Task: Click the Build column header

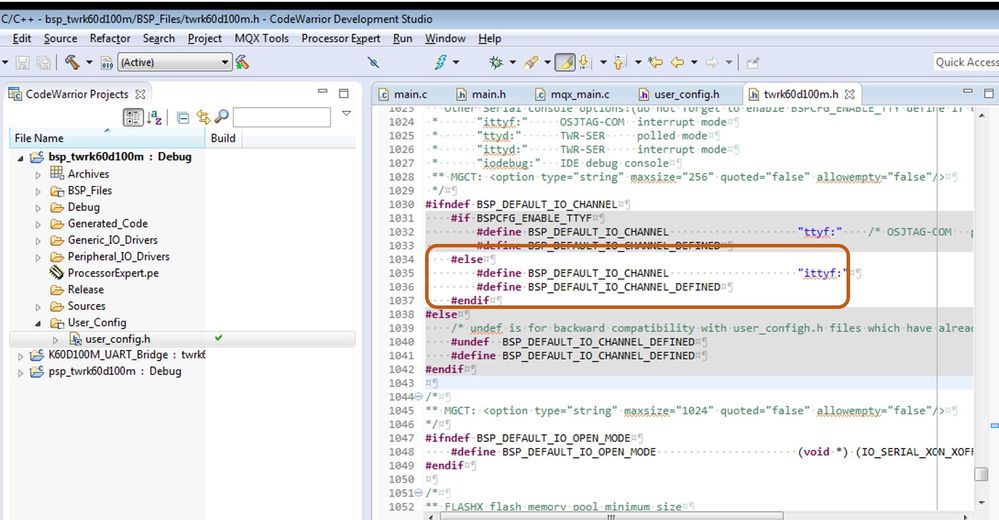Action: pos(223,138)
